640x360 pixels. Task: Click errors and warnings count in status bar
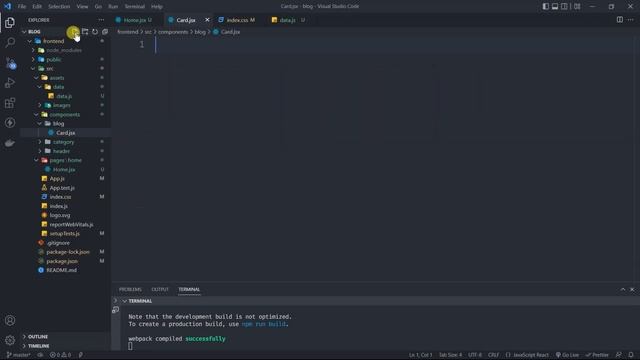(x=60, y=355)
